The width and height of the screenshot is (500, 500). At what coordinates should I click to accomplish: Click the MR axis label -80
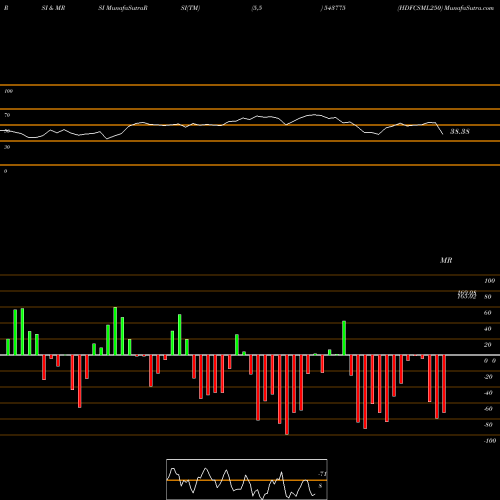488,425
